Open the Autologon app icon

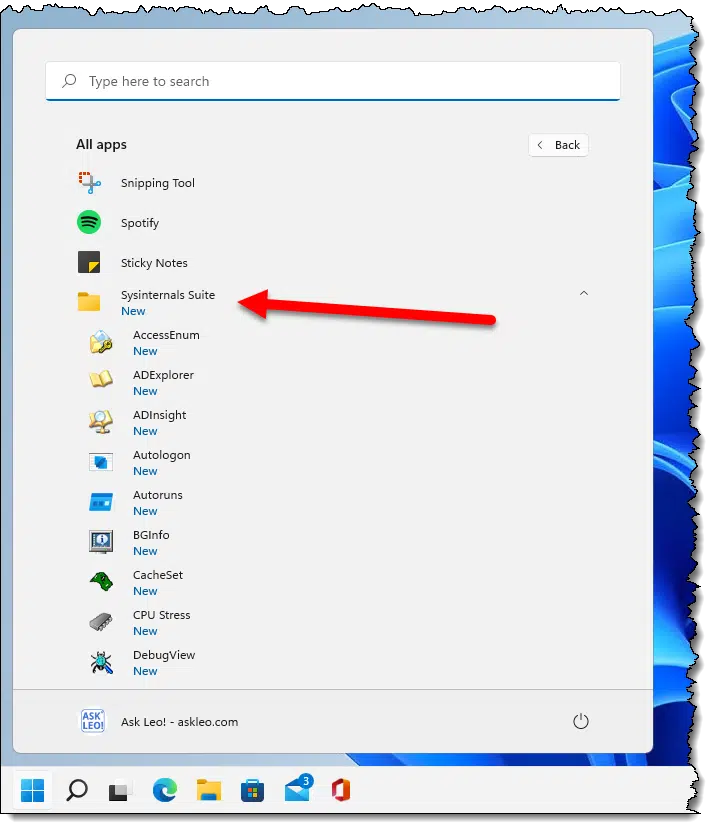(101, 462)
